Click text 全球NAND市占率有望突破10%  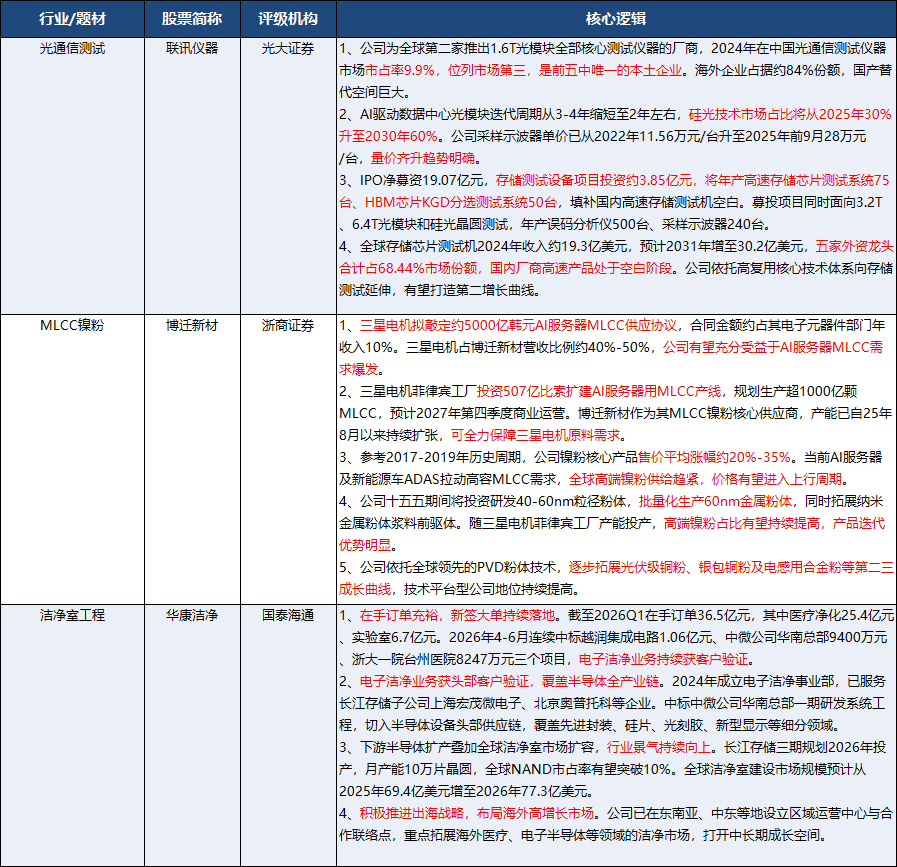pyautogui.click(x=578, y=770)
